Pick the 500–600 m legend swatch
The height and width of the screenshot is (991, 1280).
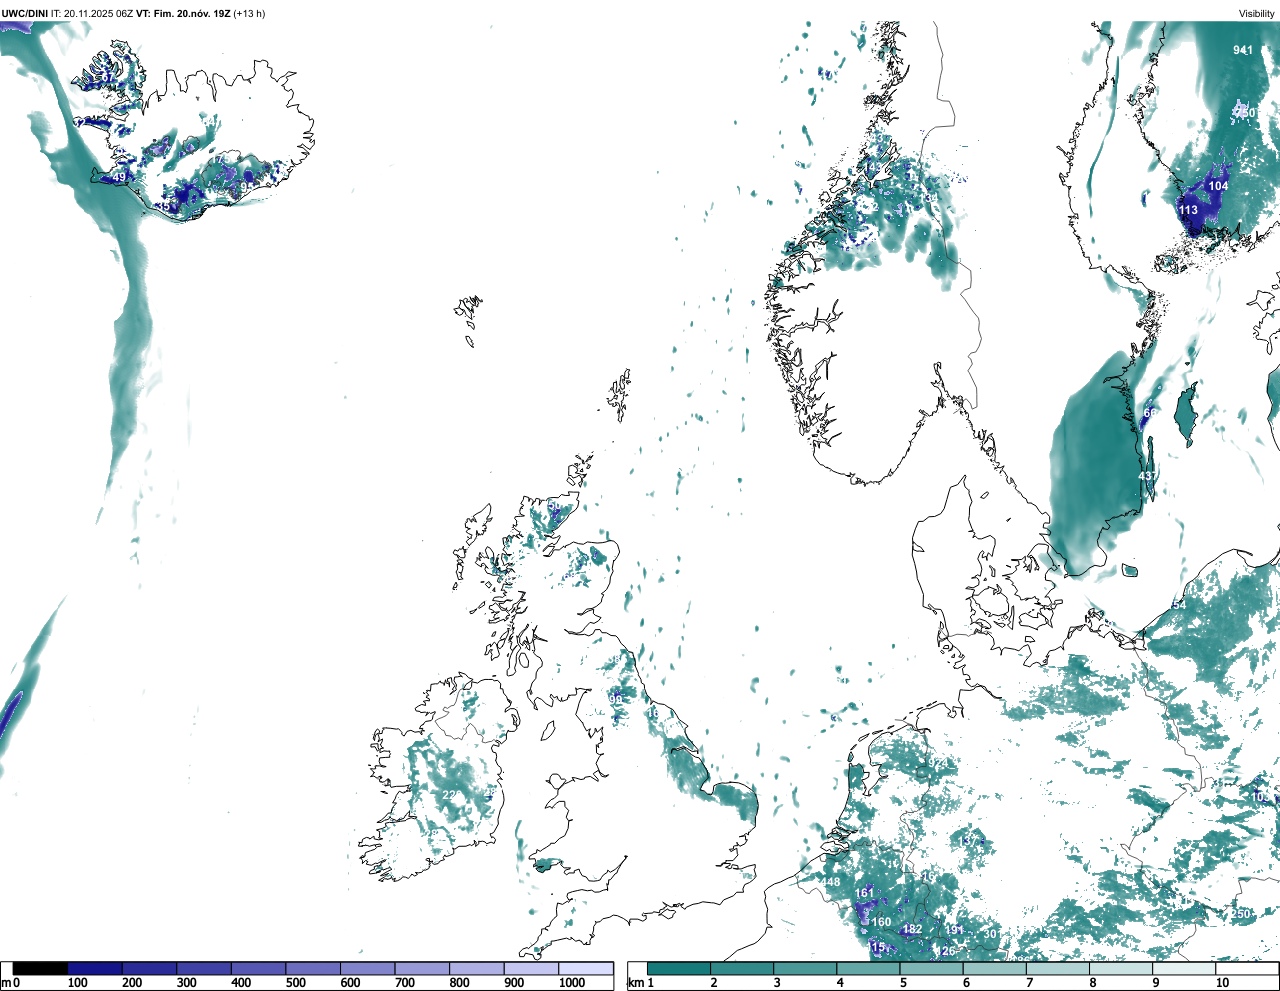click(x=313, y=968)
